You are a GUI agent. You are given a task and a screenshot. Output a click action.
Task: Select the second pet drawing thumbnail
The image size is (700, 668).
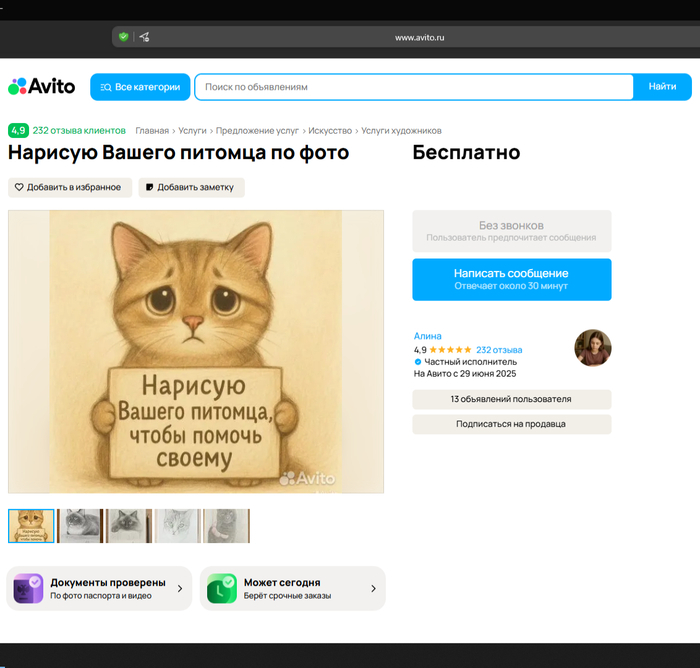pyautogui.click(x=80, y=526)
